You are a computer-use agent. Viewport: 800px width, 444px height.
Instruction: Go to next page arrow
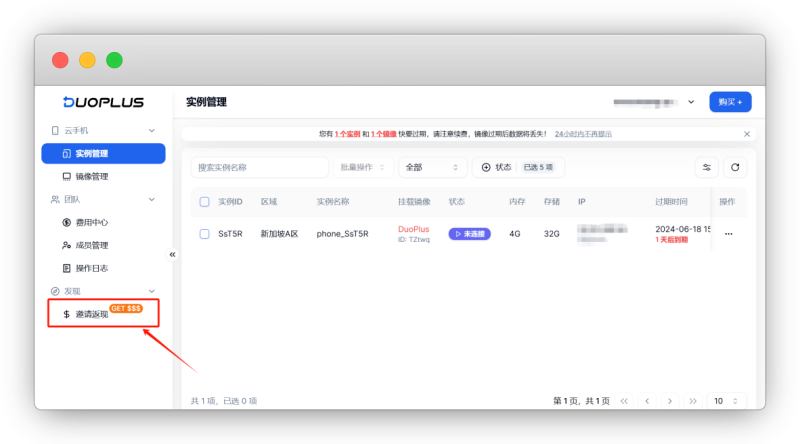coord(670,401)
